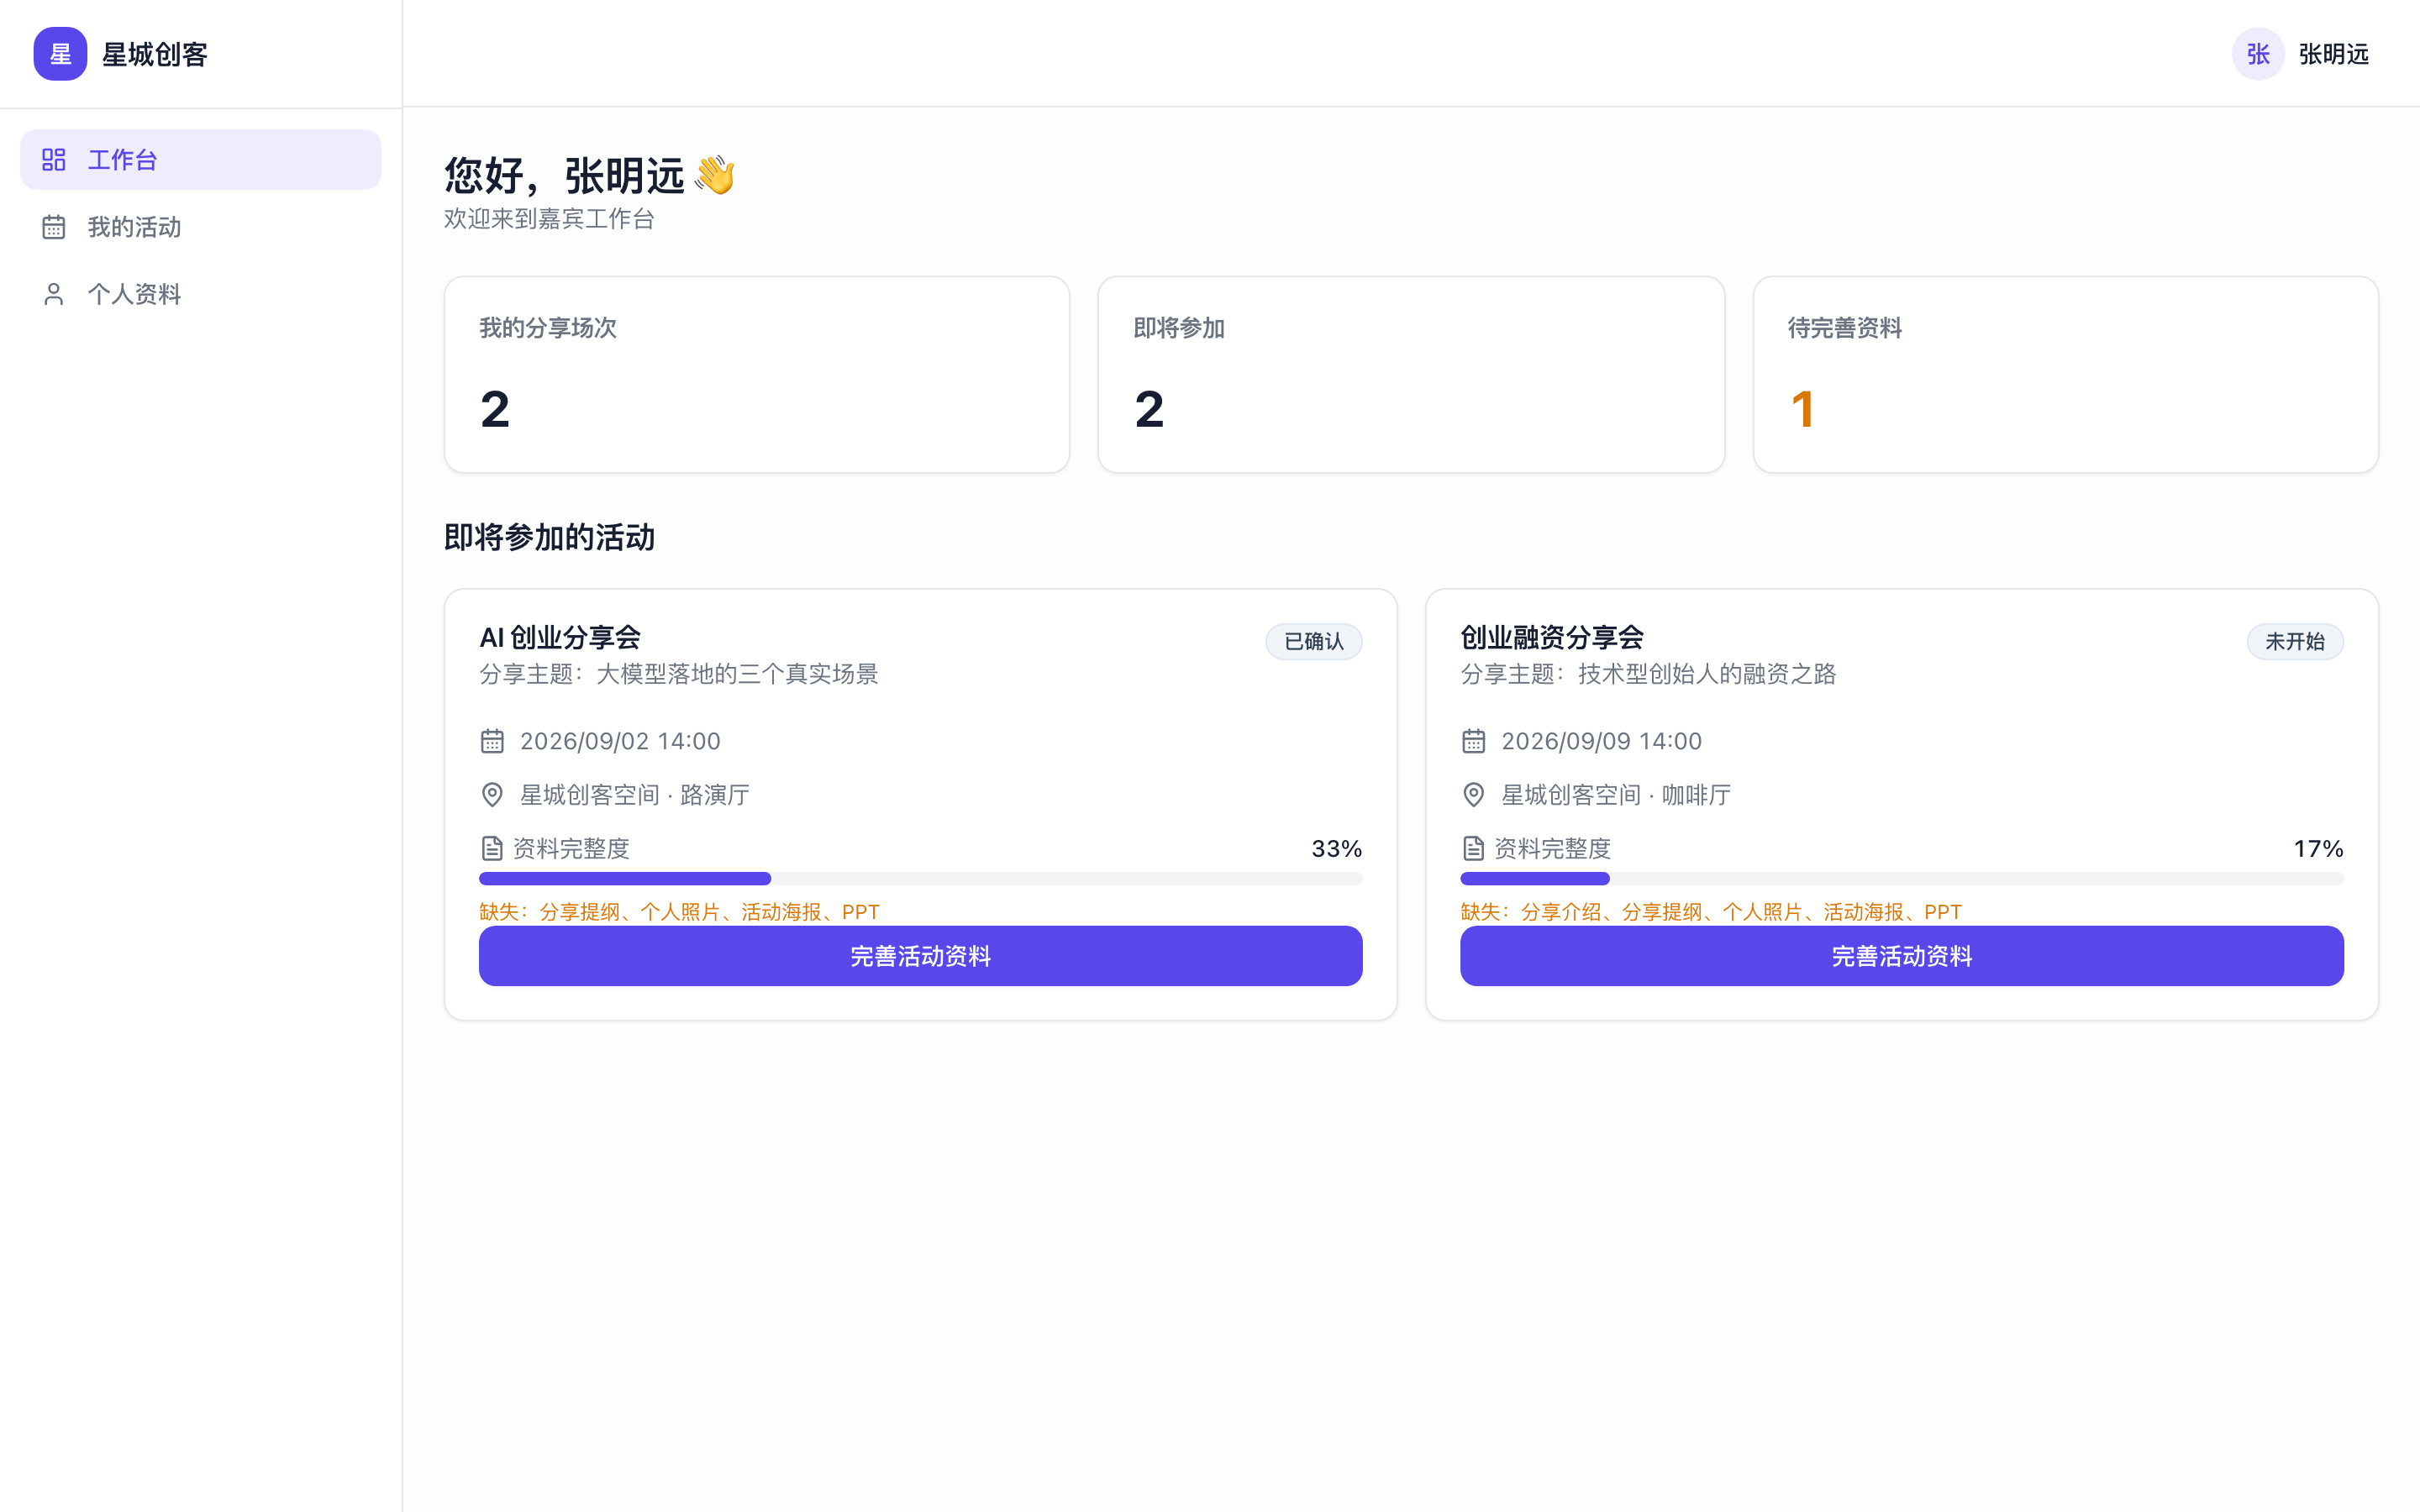Go to 我的活动 menu item

201,227
